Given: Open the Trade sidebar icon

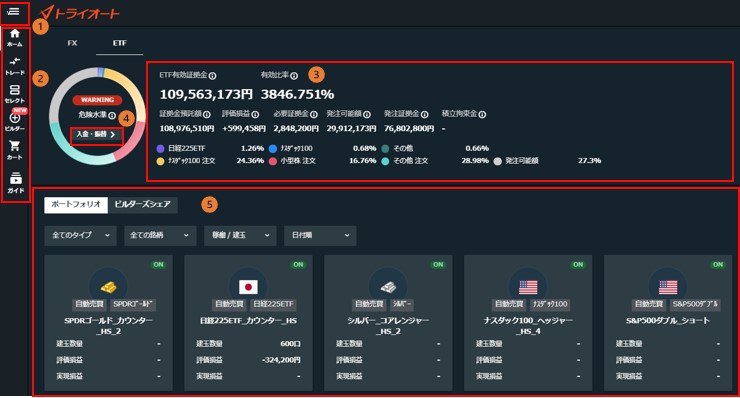Looking at the screenshot, I should pos(15,66).
